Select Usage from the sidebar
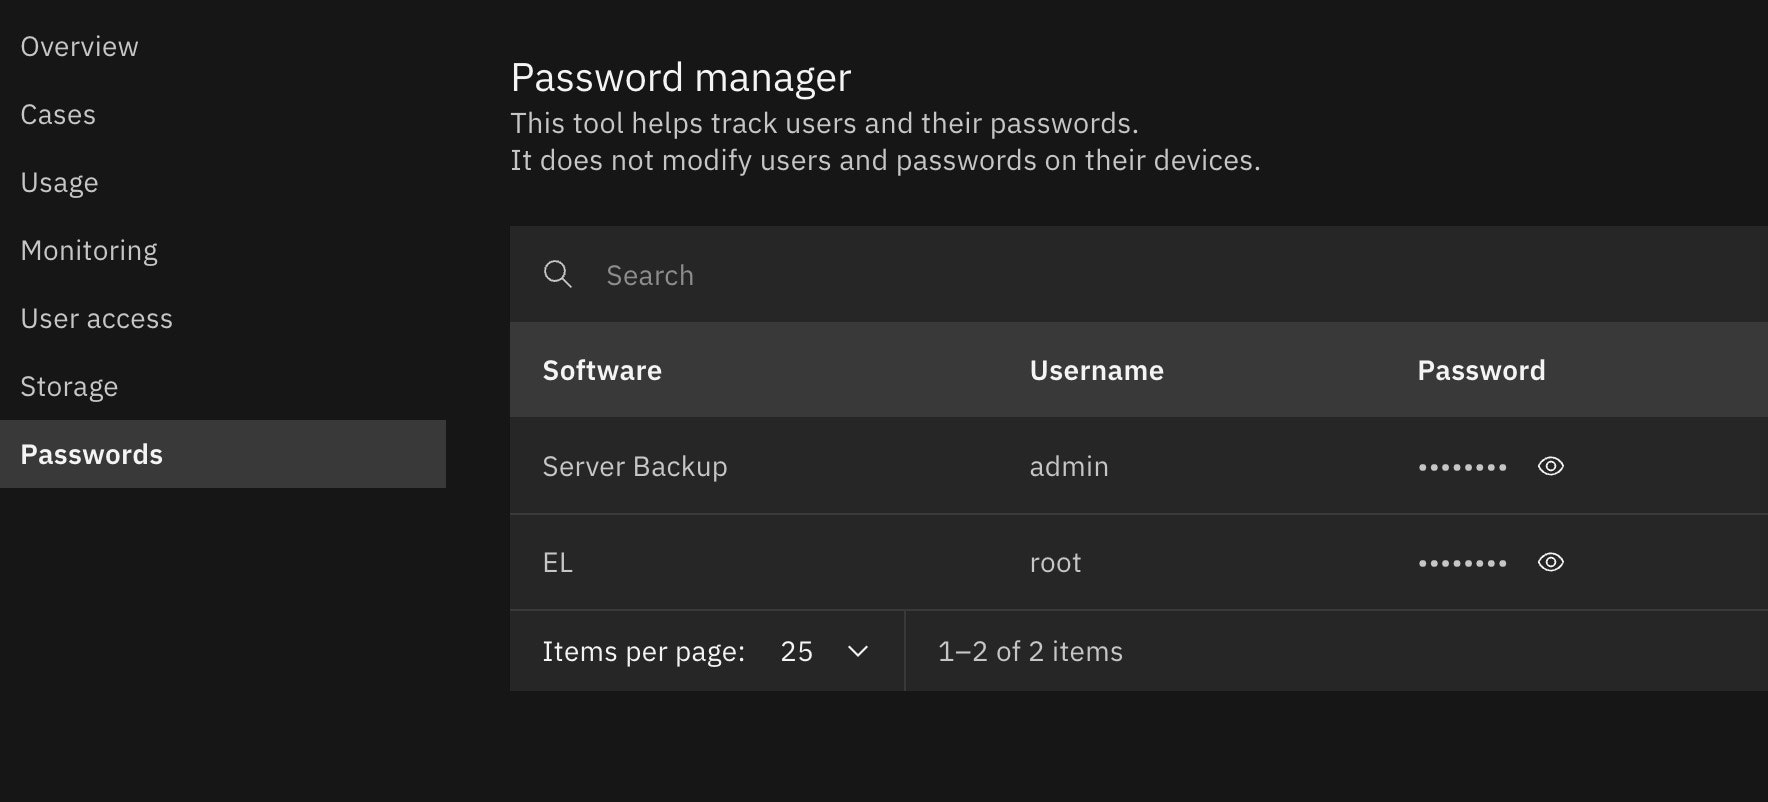 coord(59,183)
